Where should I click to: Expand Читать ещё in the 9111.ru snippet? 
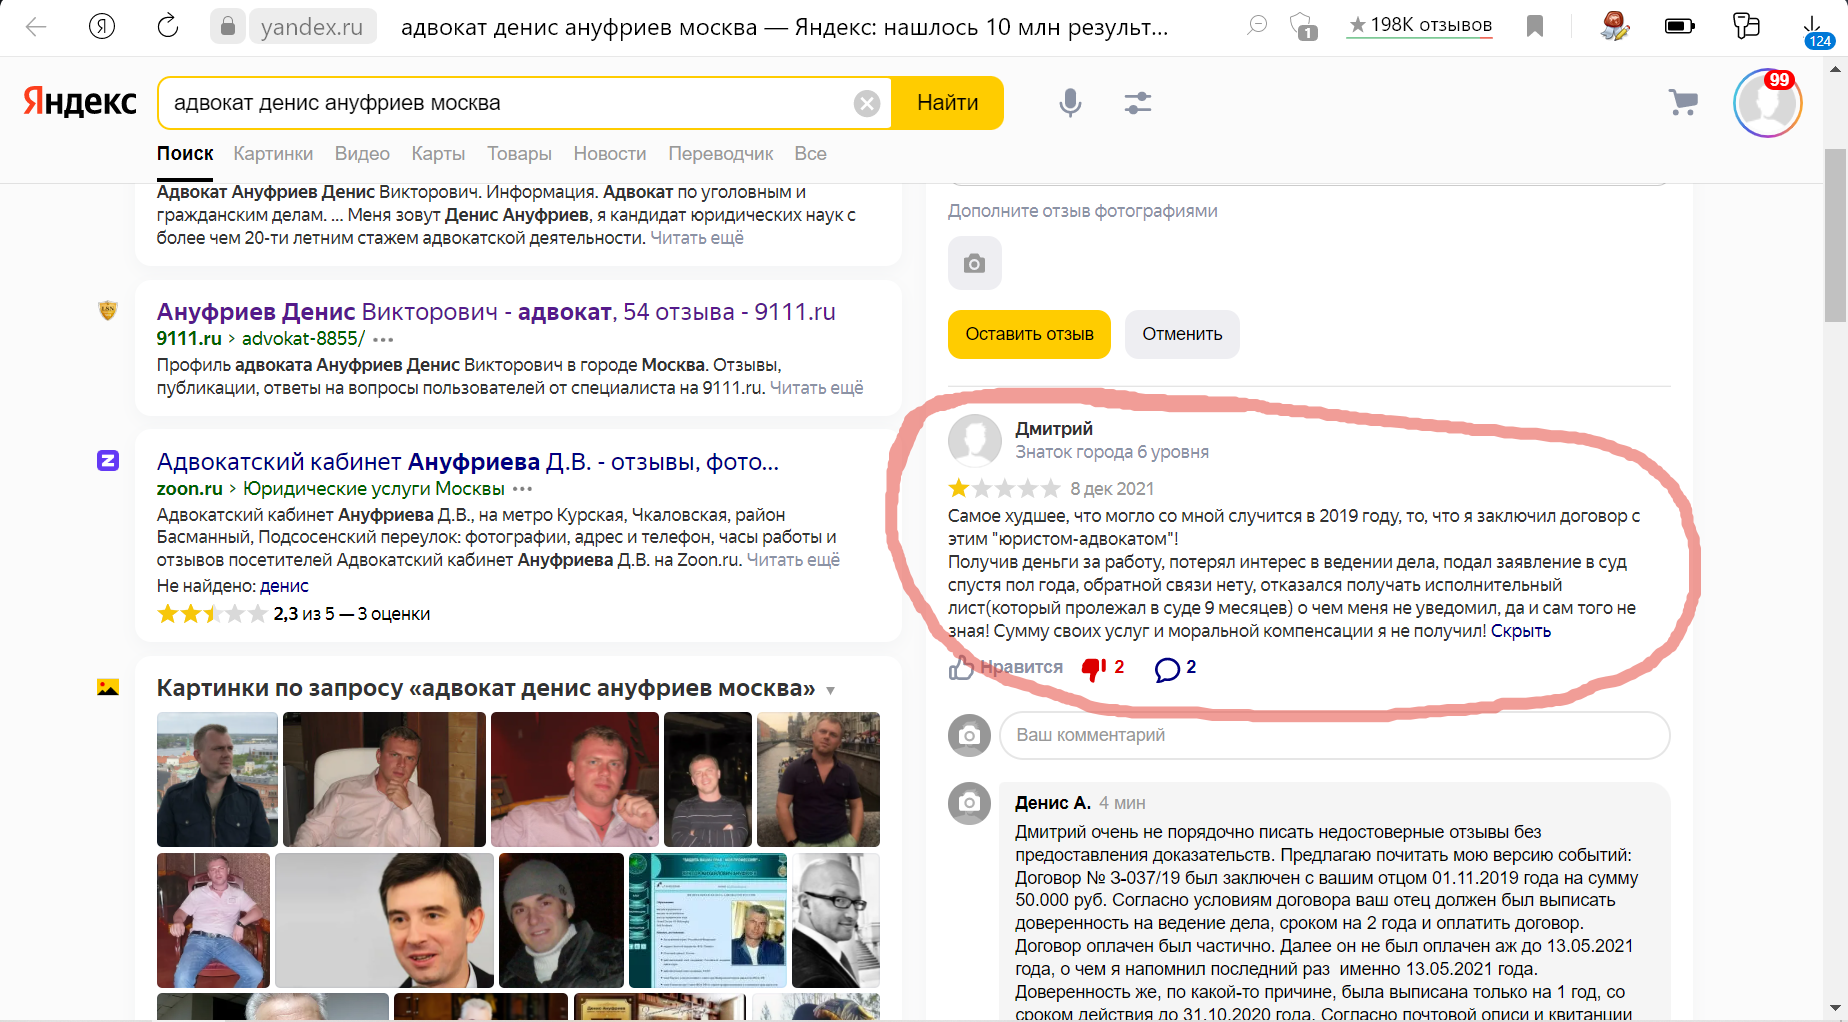tap(816, 388)
